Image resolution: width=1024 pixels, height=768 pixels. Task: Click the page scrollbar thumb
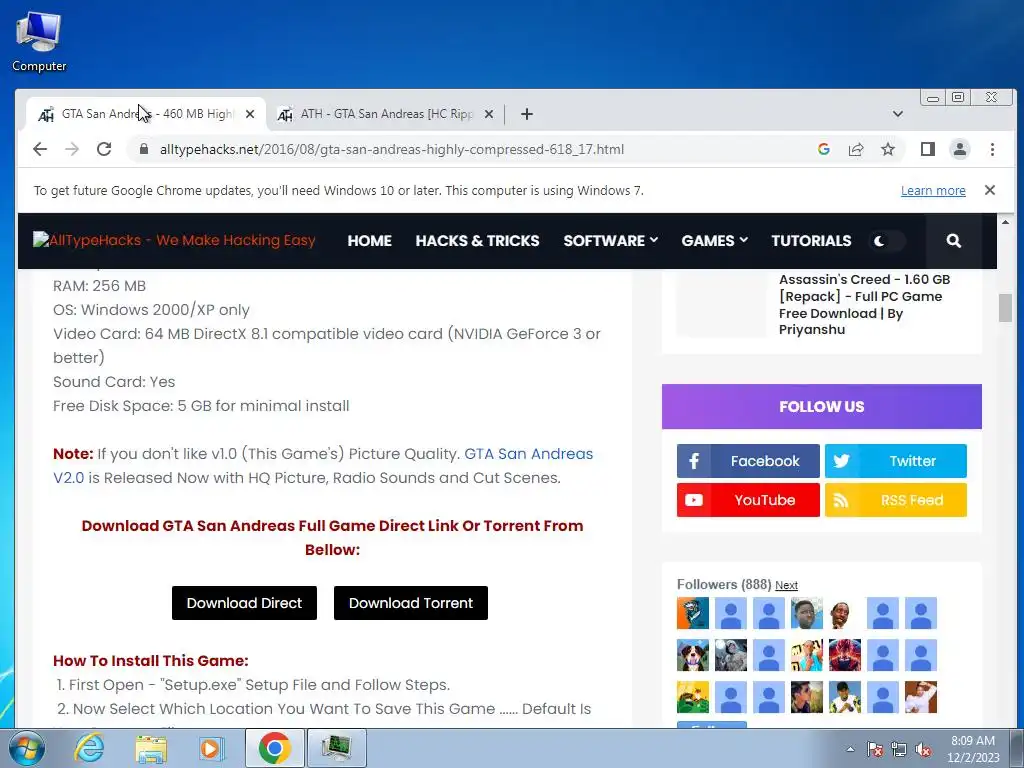pos(1005,308)
